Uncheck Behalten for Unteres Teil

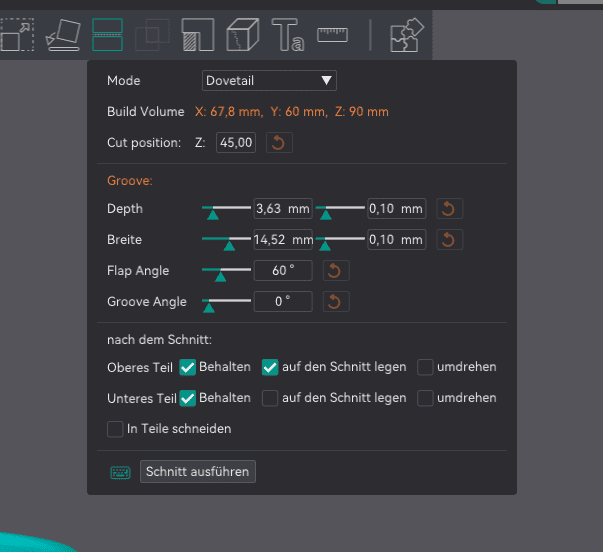[188, 398]
